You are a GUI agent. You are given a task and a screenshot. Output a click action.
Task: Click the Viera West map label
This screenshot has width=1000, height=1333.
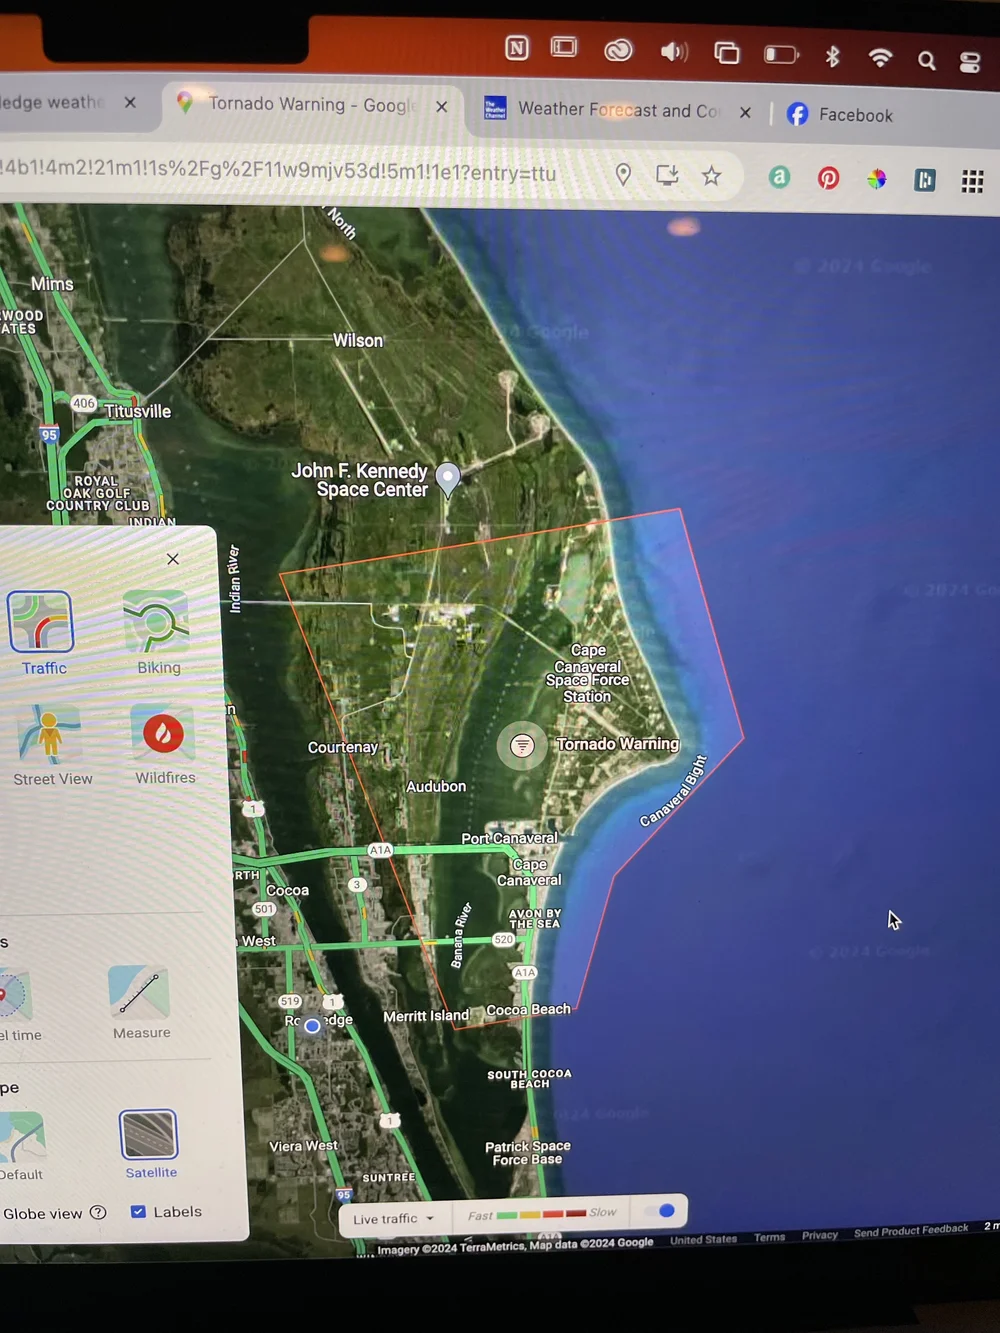point(303,1146)
